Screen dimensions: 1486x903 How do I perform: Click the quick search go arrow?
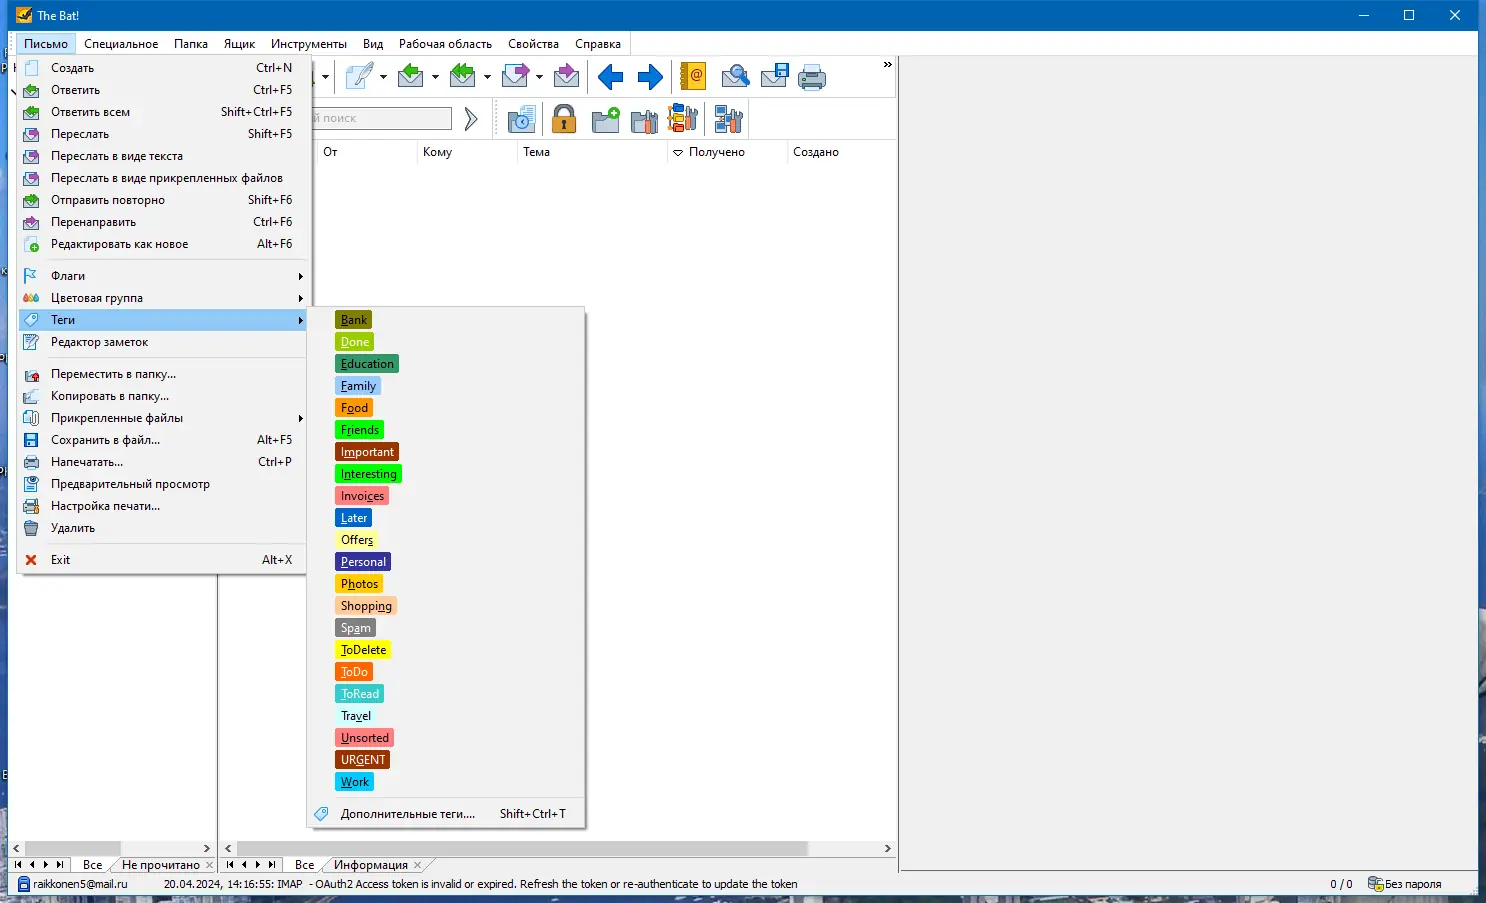pyautogui.click(x=471, y=119)
